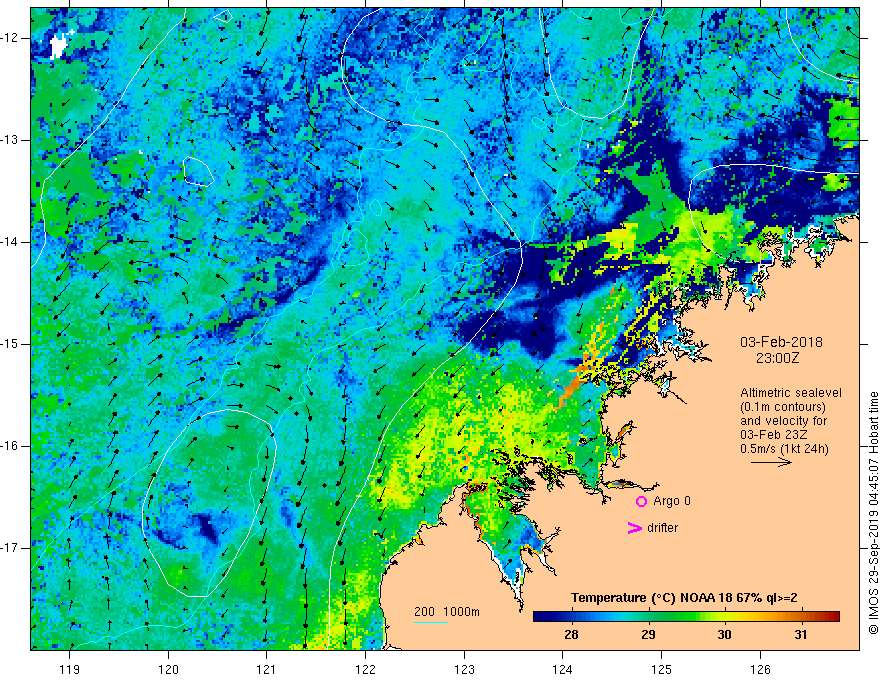Click latitude label -16 on left axis
Image resolution: width=880 pixels, height=680 pixels.
click(x=10, y=446)
